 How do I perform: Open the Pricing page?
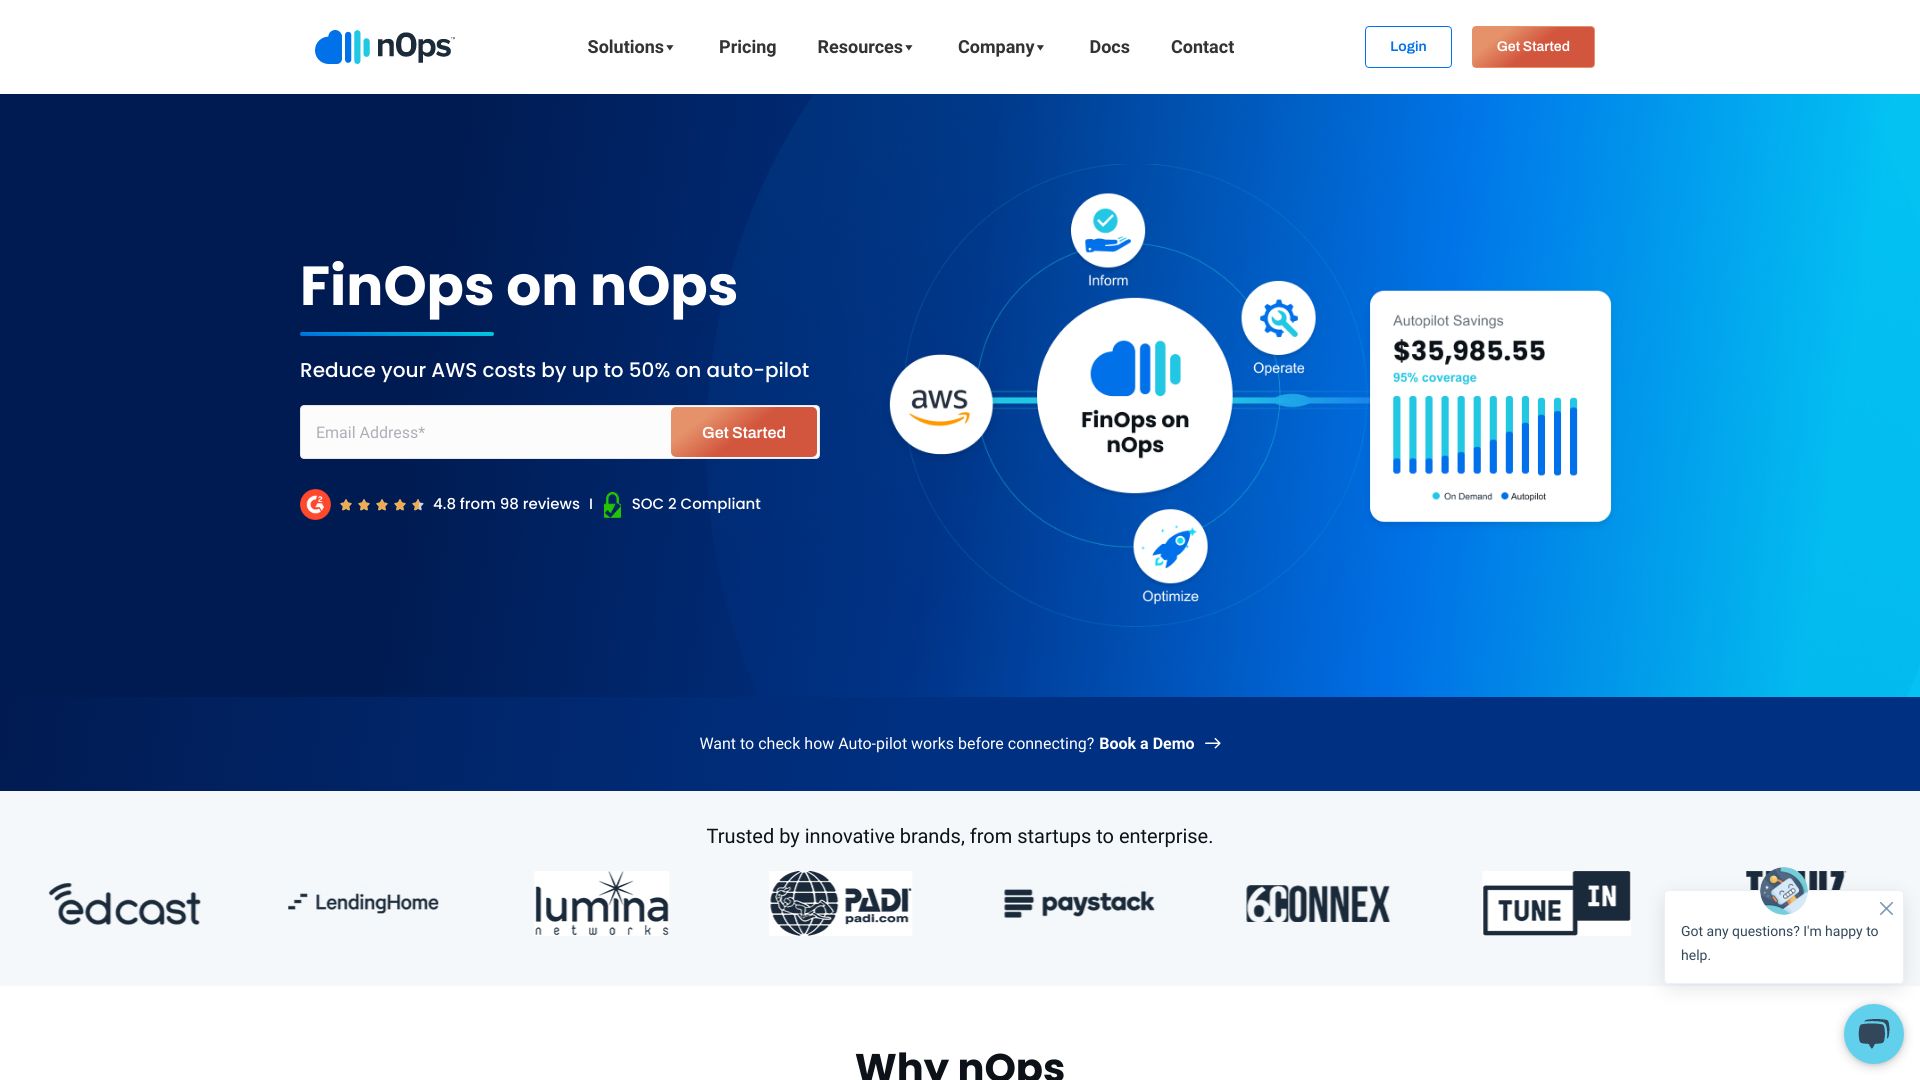pyautogui.click(x=747, y=46)
